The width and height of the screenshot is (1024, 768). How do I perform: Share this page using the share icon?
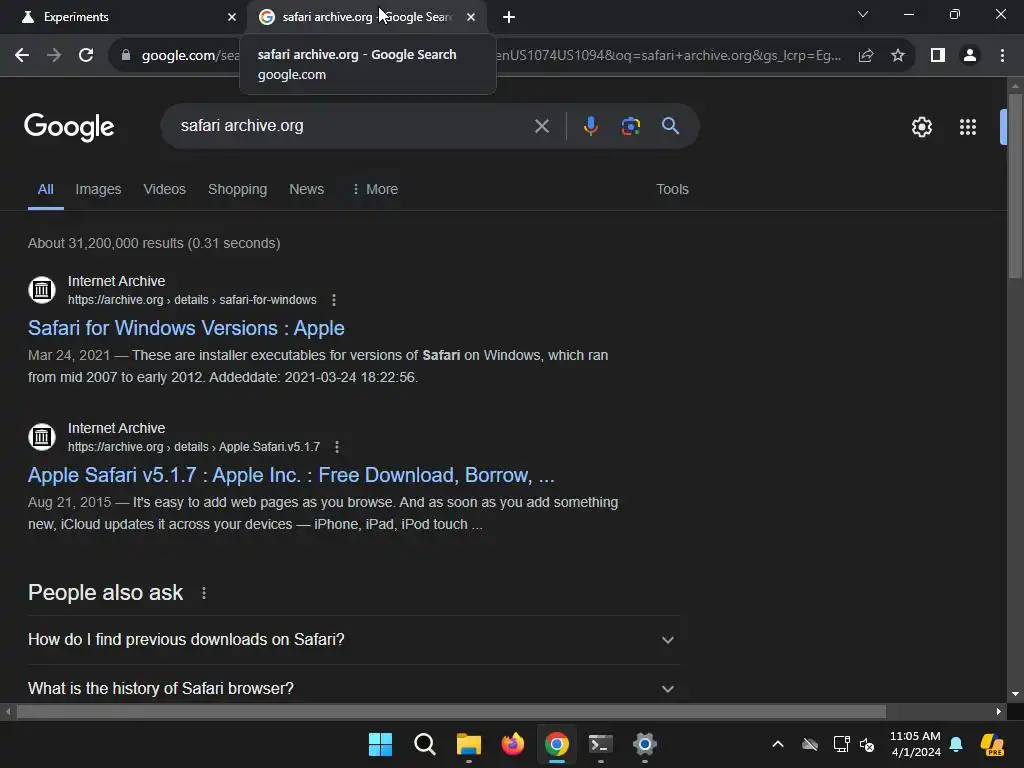click(866, 56)
